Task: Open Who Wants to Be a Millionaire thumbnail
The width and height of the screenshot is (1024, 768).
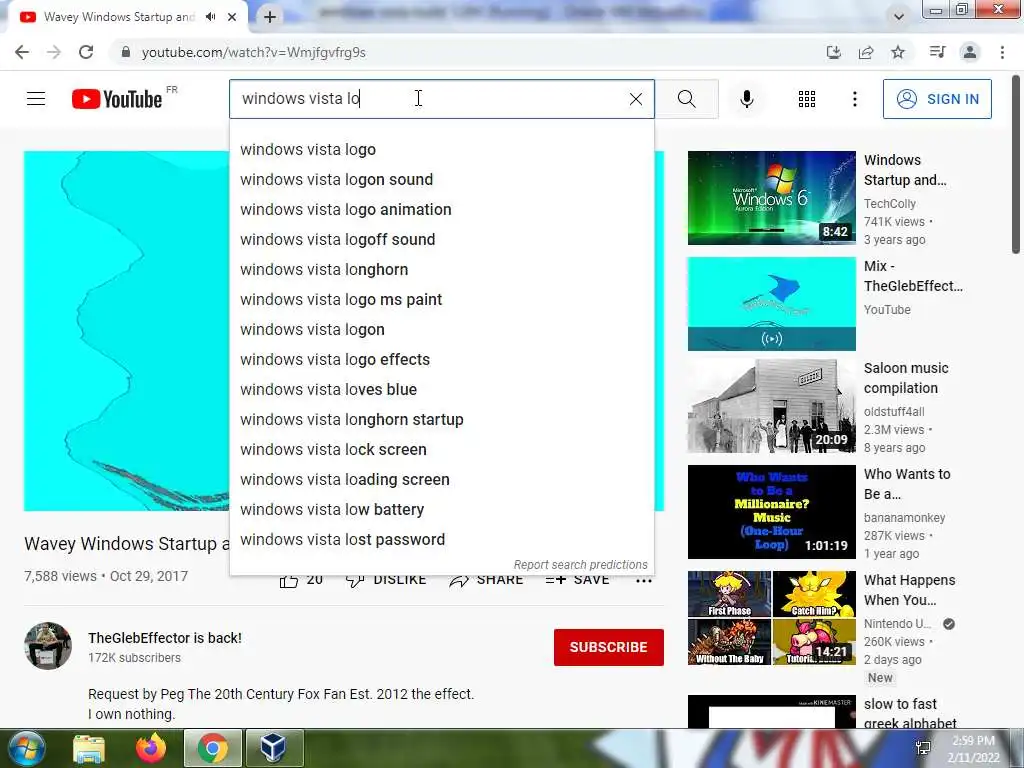Action: [x=771, y=512]
